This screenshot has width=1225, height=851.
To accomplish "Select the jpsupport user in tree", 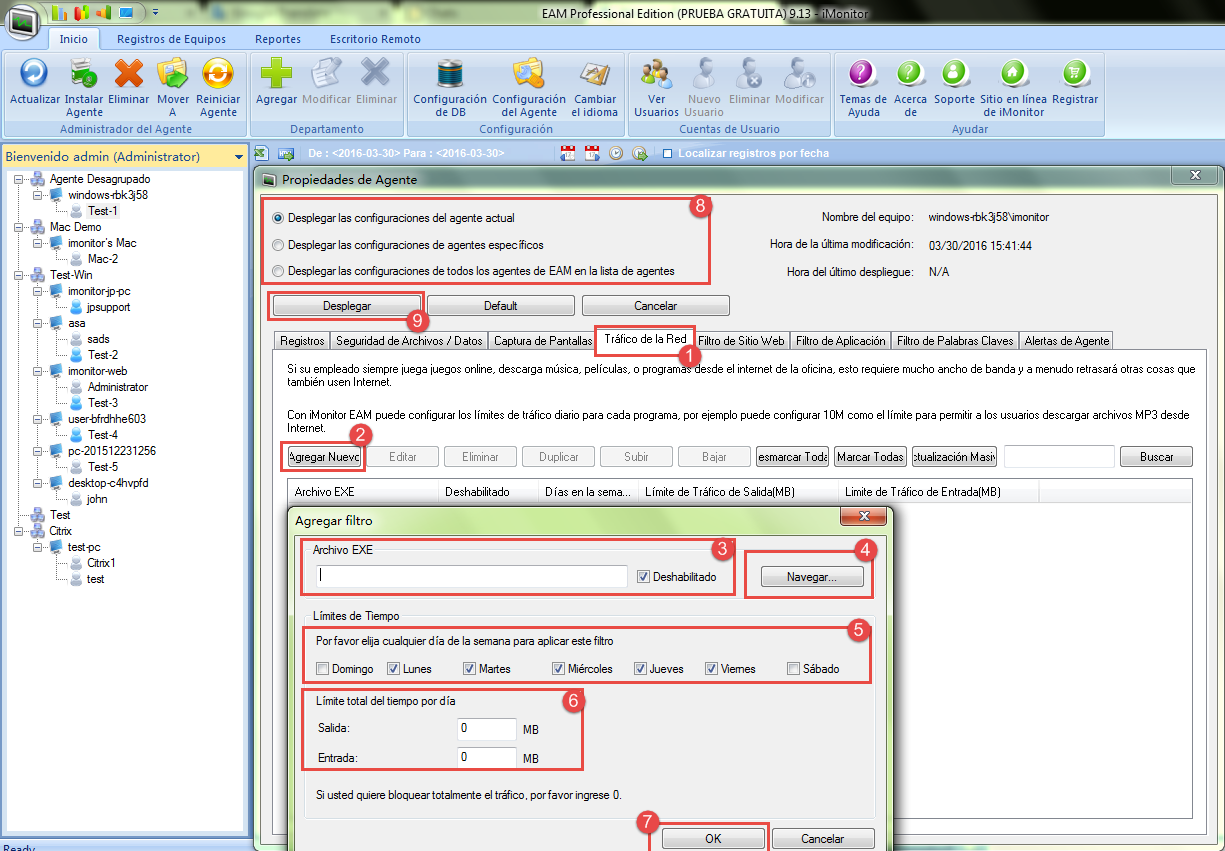I will [108, 307].
